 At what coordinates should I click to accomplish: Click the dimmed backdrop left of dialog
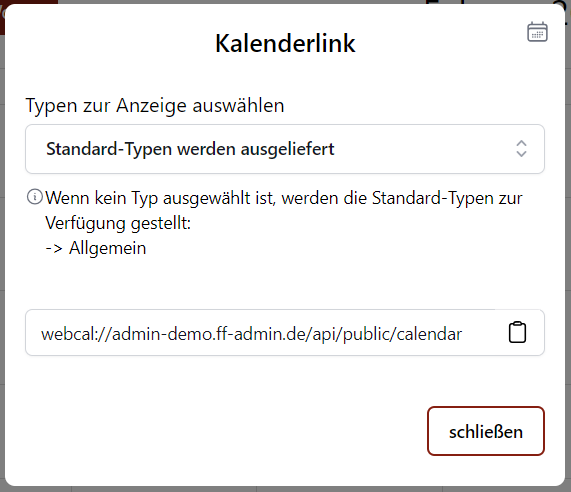(2, 255)
